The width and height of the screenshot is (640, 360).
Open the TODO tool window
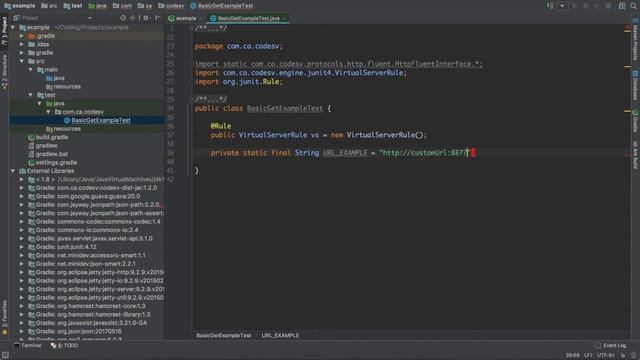pyautogui.click(x=64, y=345)
